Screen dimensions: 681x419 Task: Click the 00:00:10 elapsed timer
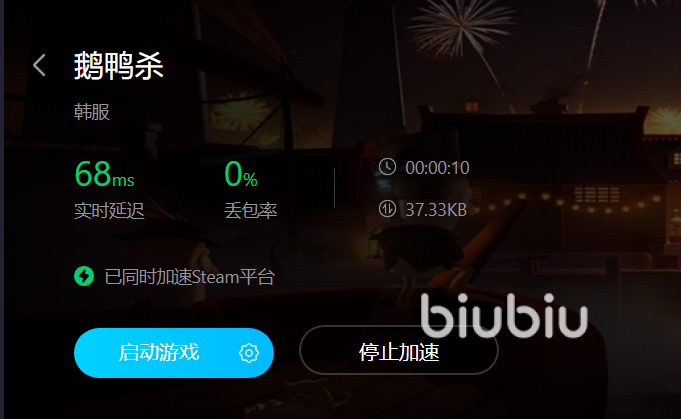coord(437,168)
